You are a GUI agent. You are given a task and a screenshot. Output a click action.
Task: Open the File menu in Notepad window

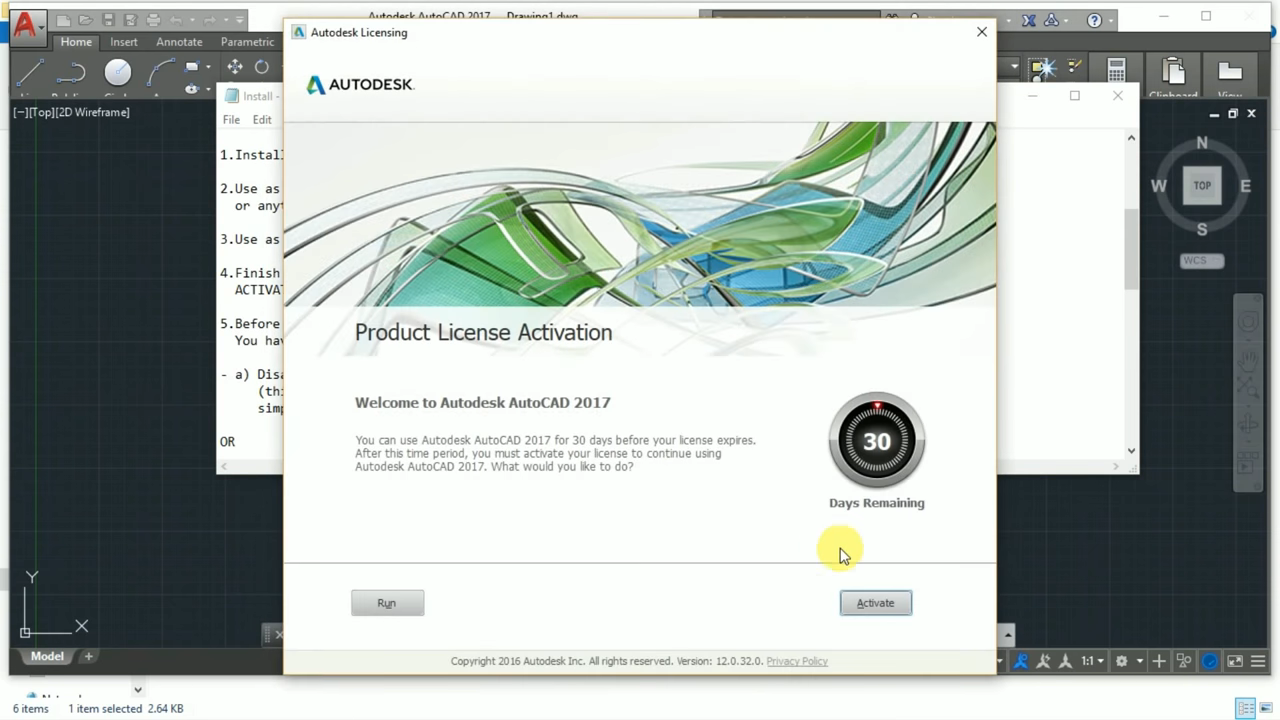pos(231,120)
